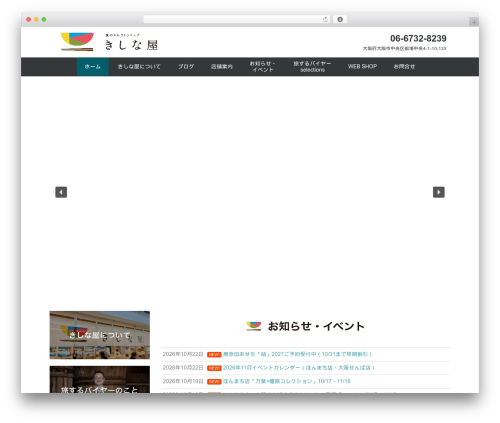Screen dimensions: 500x423
Task: Open the きしな屋について menu item
Action: (x=139, y=67)
